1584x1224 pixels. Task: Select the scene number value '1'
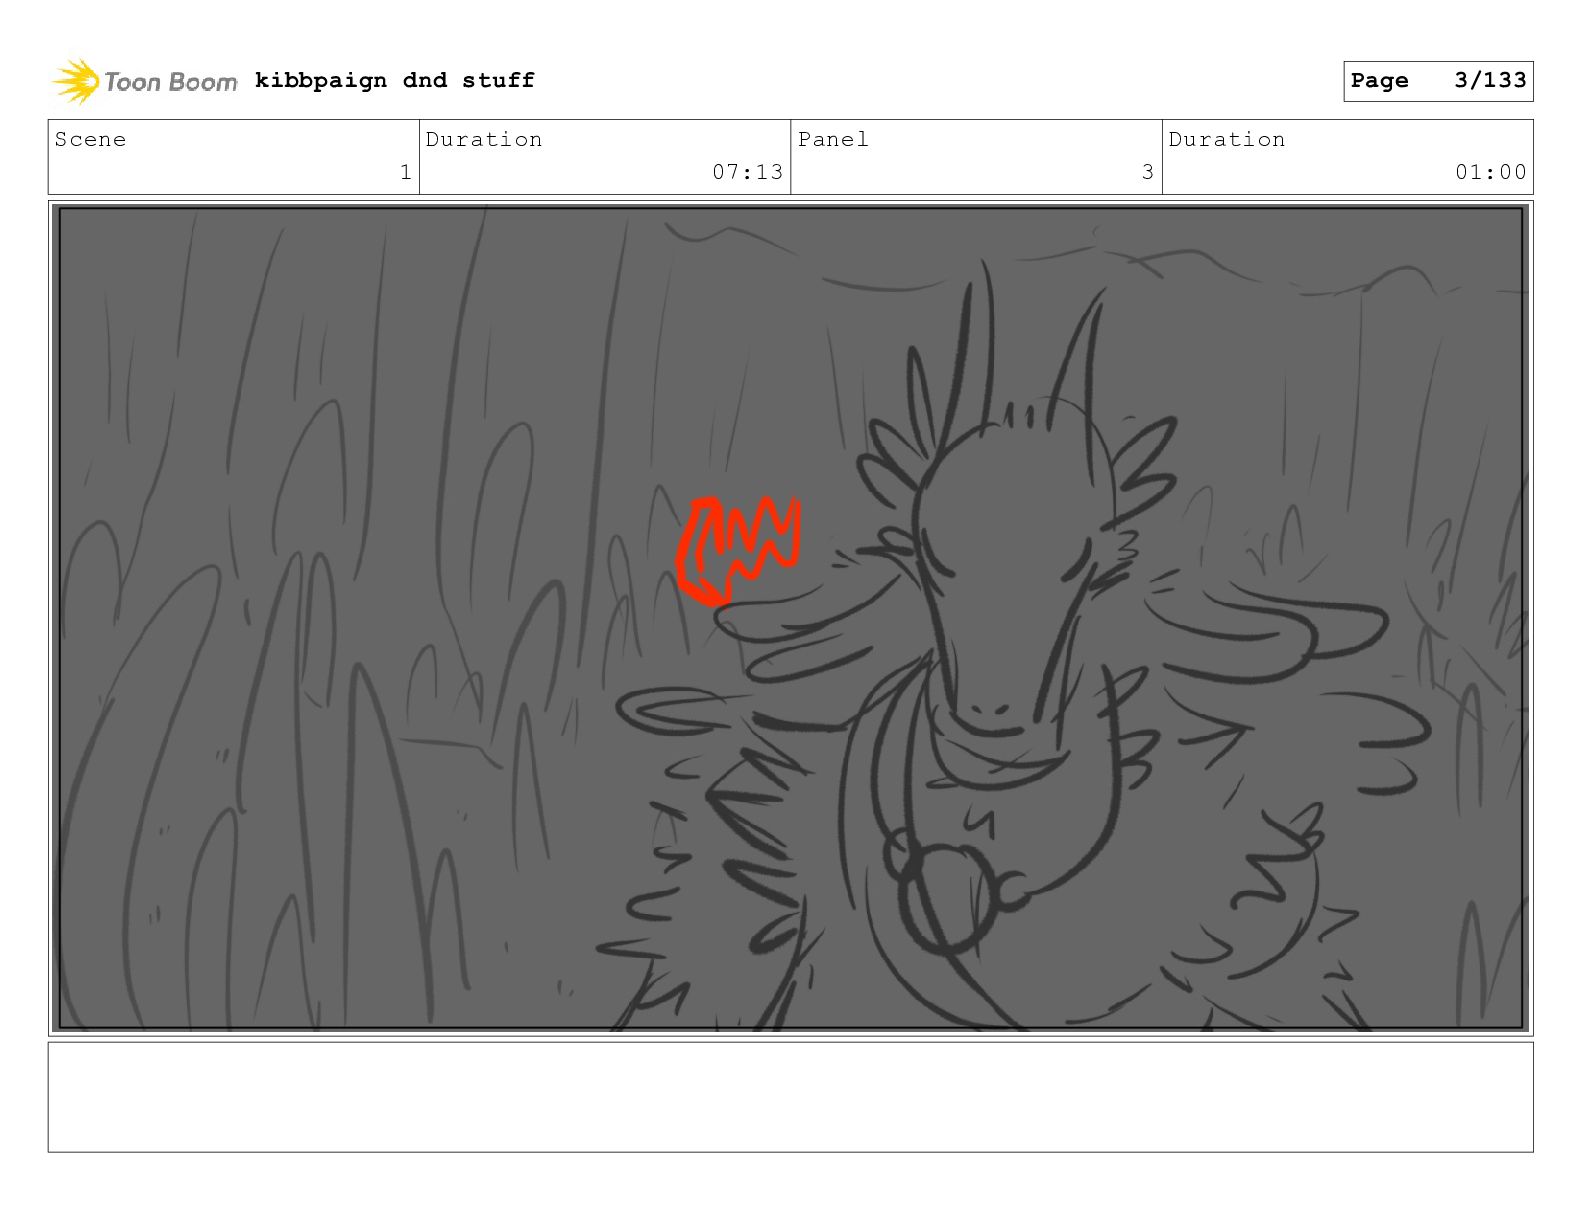pyautogui.click(x=405, y=172)
